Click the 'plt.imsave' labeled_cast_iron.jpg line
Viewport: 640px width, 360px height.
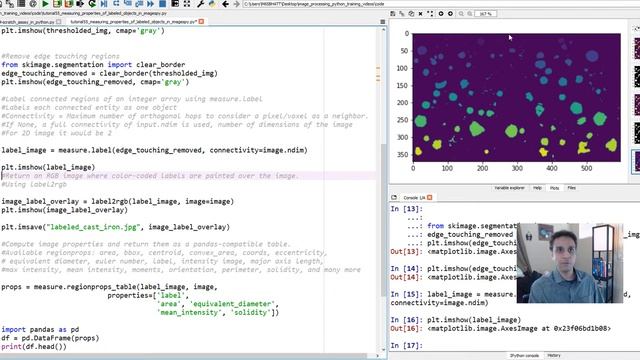[x=115, y=227]
